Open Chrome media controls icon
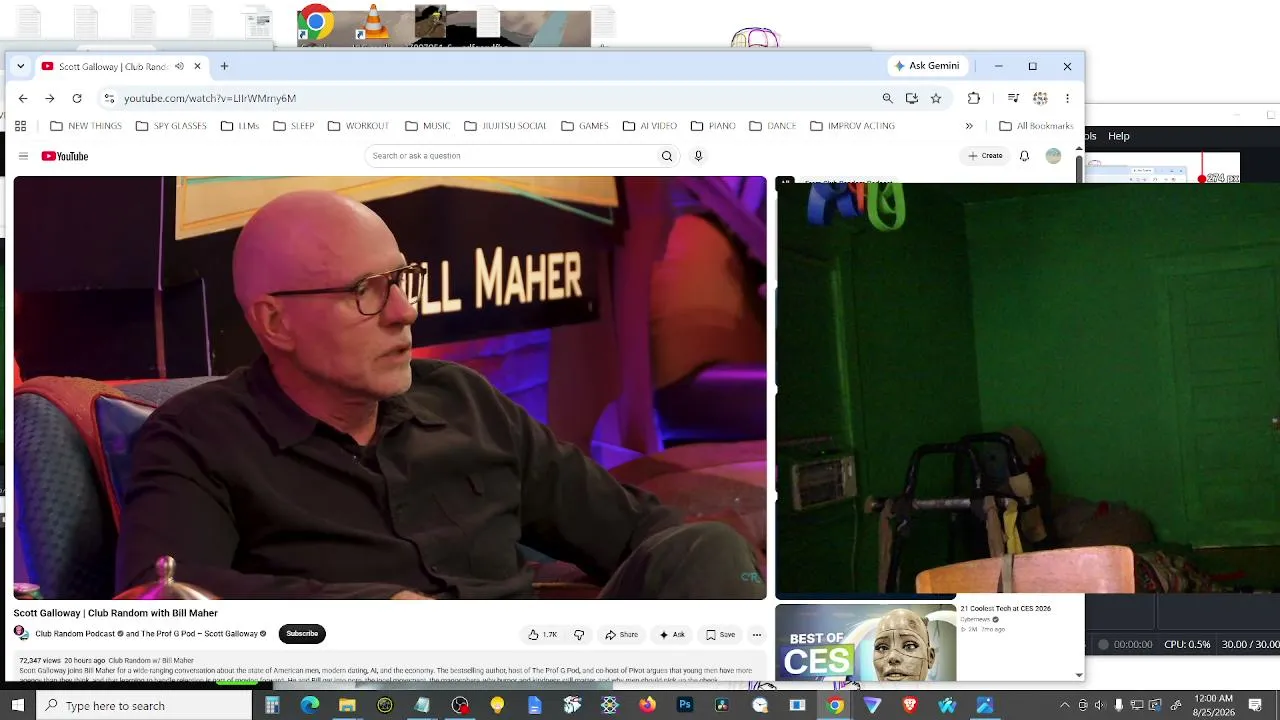This screenshot has width=1280, height=720. 1013,98
